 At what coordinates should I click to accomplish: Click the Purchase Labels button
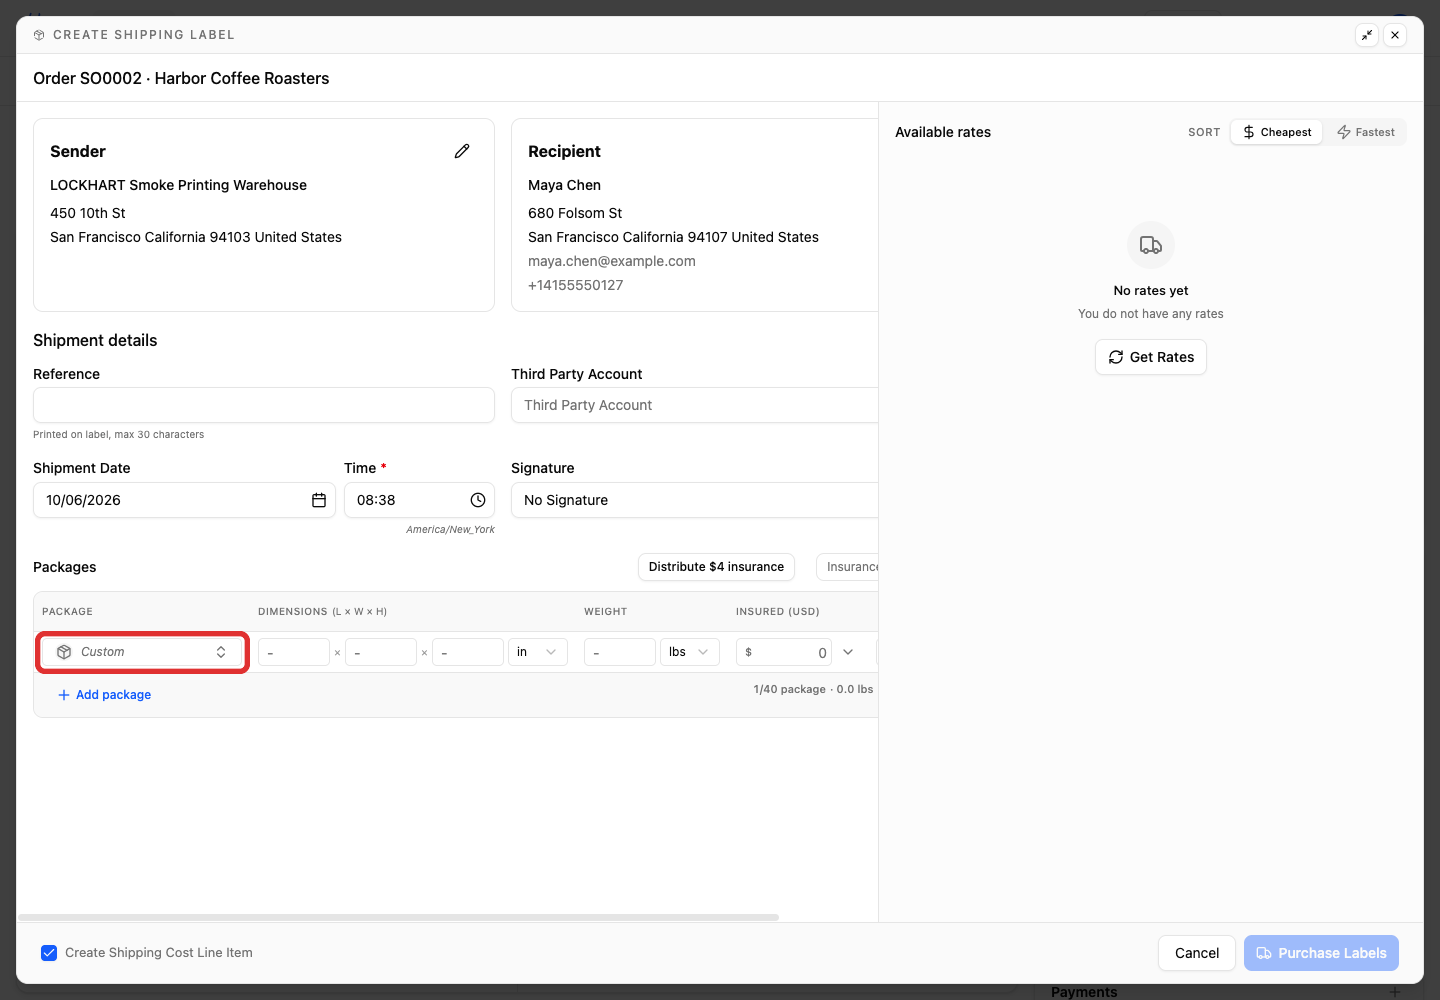click(x=1321, y=953)
